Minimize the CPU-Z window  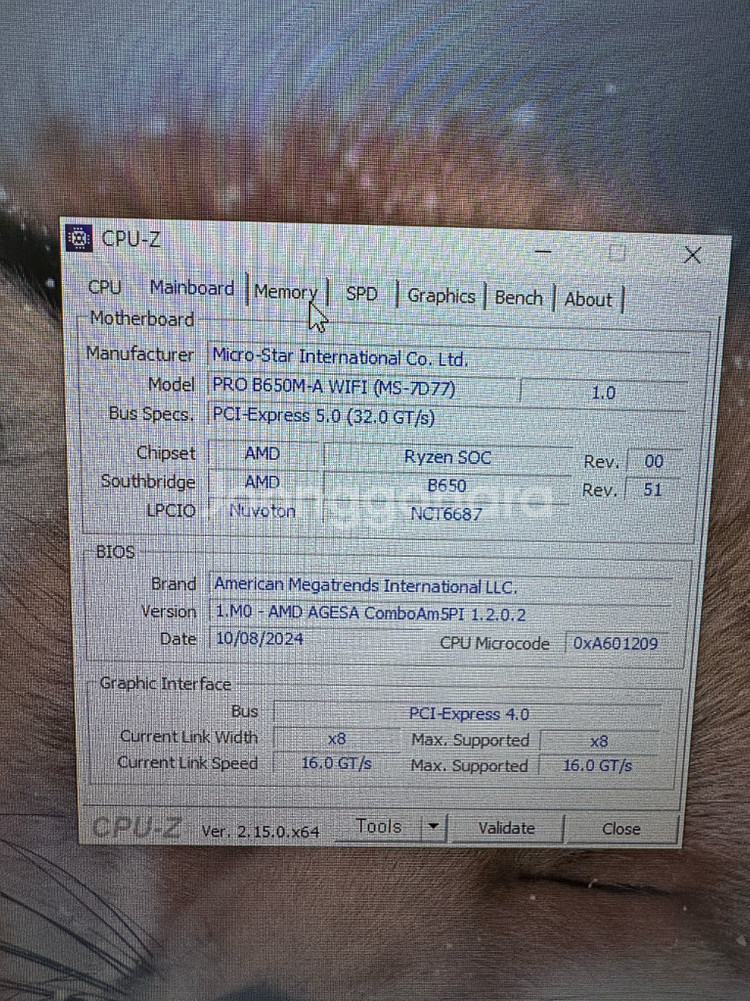[x=543, y=252]
